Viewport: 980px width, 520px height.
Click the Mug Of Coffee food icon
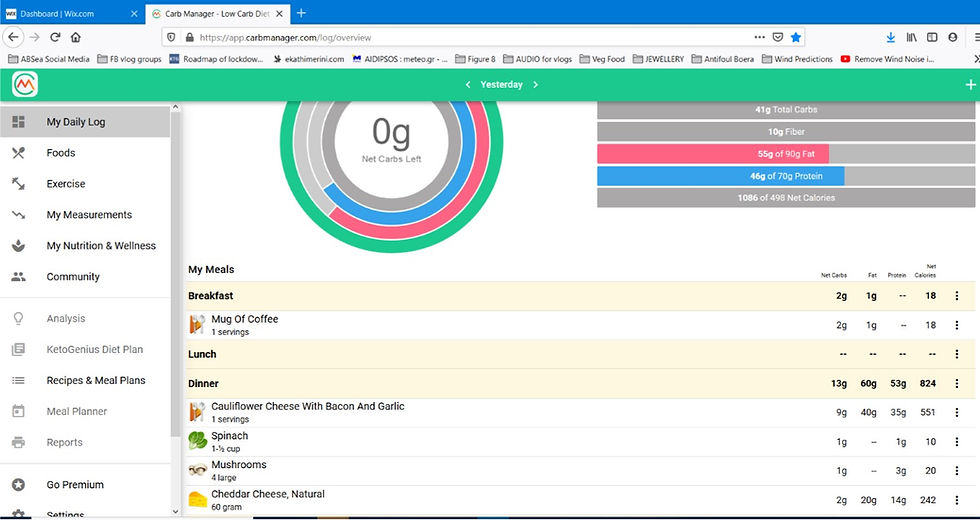click(197, 324)
